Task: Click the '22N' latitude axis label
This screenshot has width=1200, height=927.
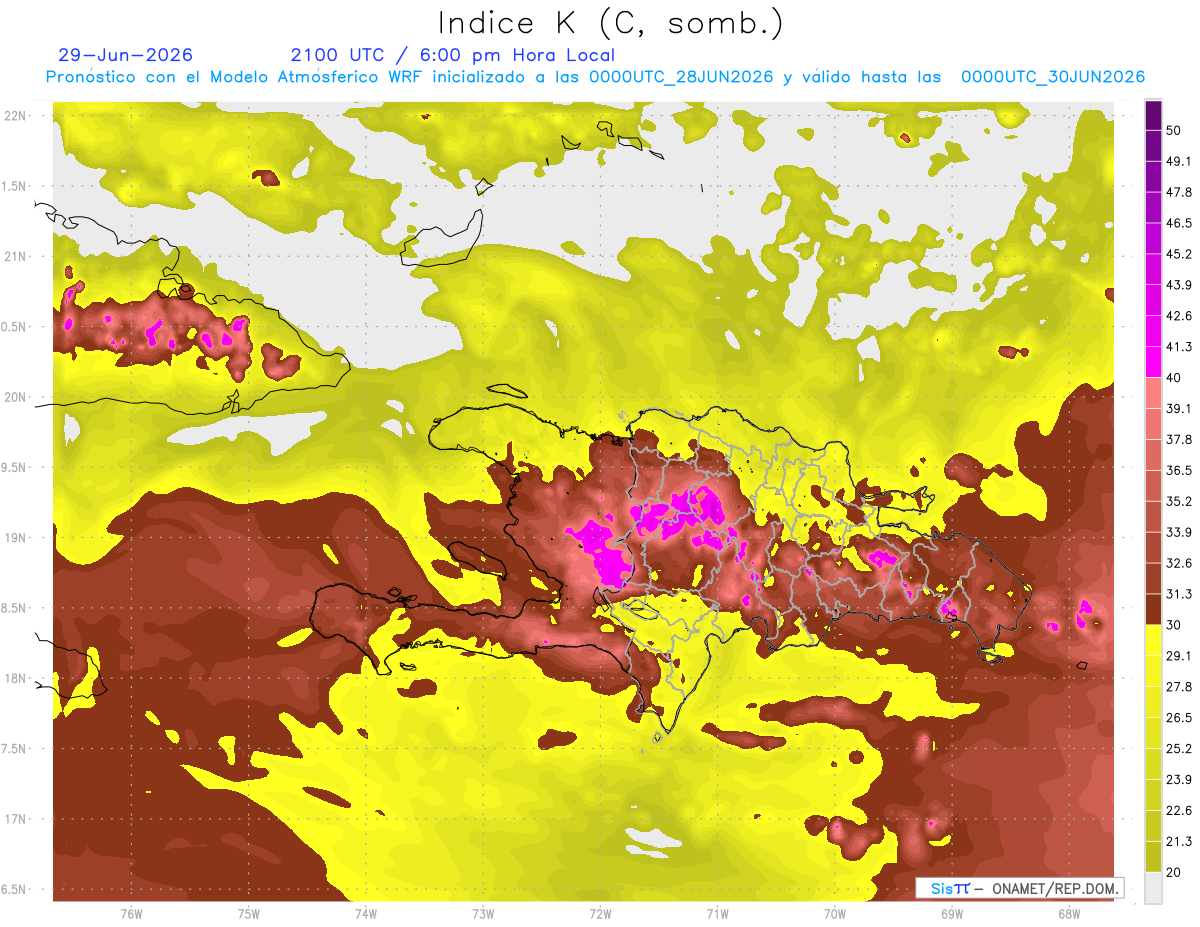Action: tap(14, 116)
